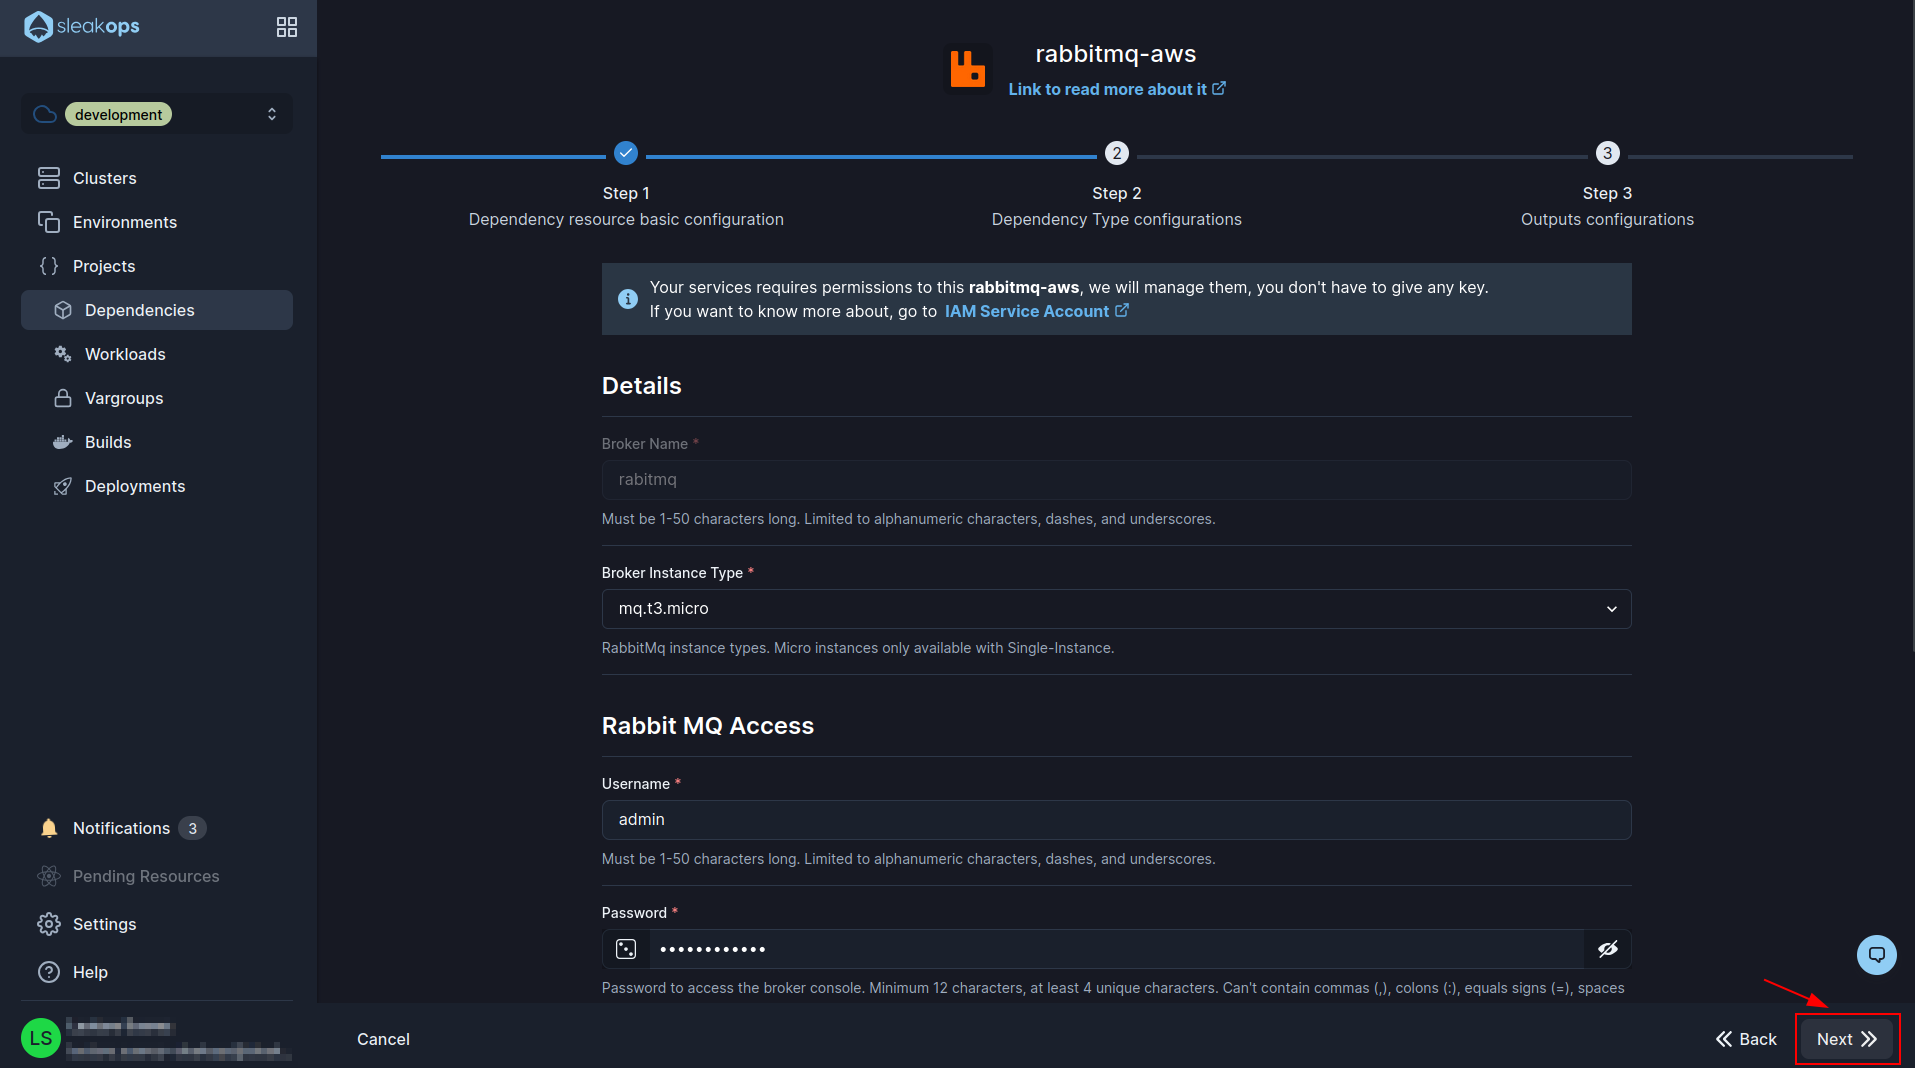Click the Dependencies cube icon
The image size is (1915, 1068).
tap(63, 310)
